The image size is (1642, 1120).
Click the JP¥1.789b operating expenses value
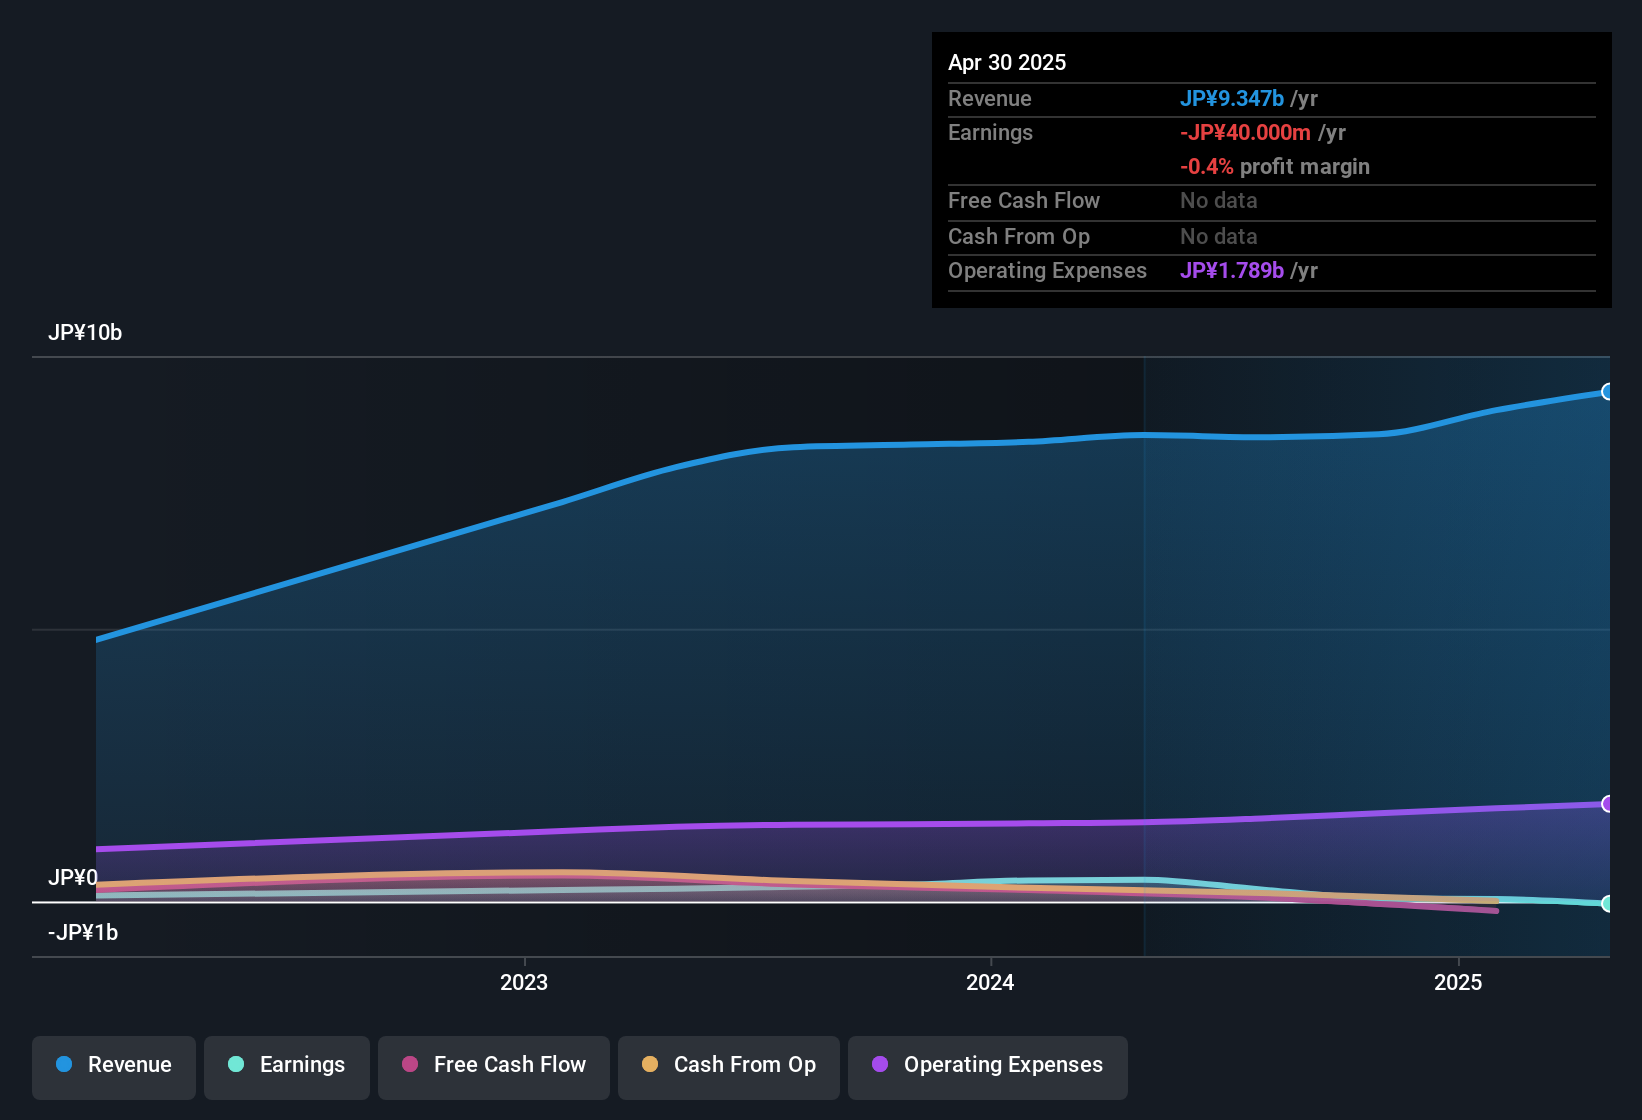[1232, 271]
